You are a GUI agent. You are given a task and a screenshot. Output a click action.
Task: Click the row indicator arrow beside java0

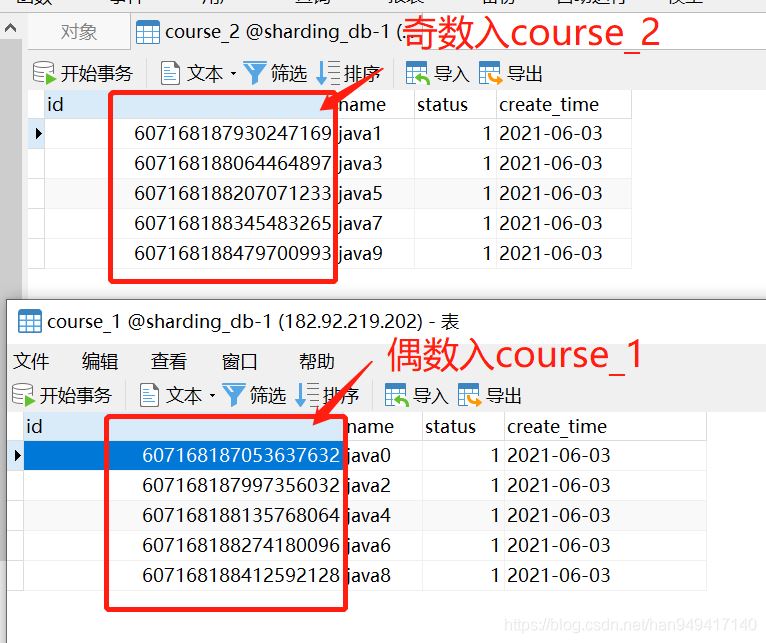(x=17, y=455)
